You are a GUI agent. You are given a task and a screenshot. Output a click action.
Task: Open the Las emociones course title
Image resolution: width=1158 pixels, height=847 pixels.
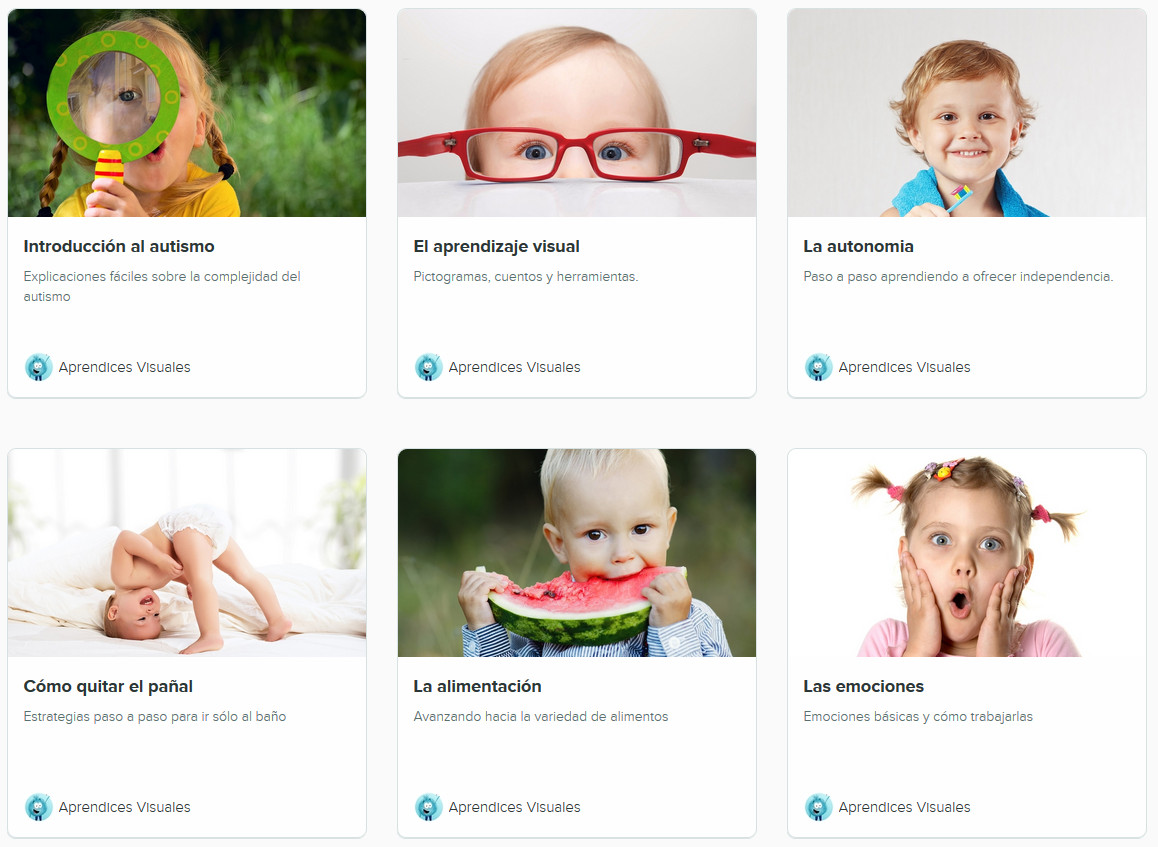[863, 687]
